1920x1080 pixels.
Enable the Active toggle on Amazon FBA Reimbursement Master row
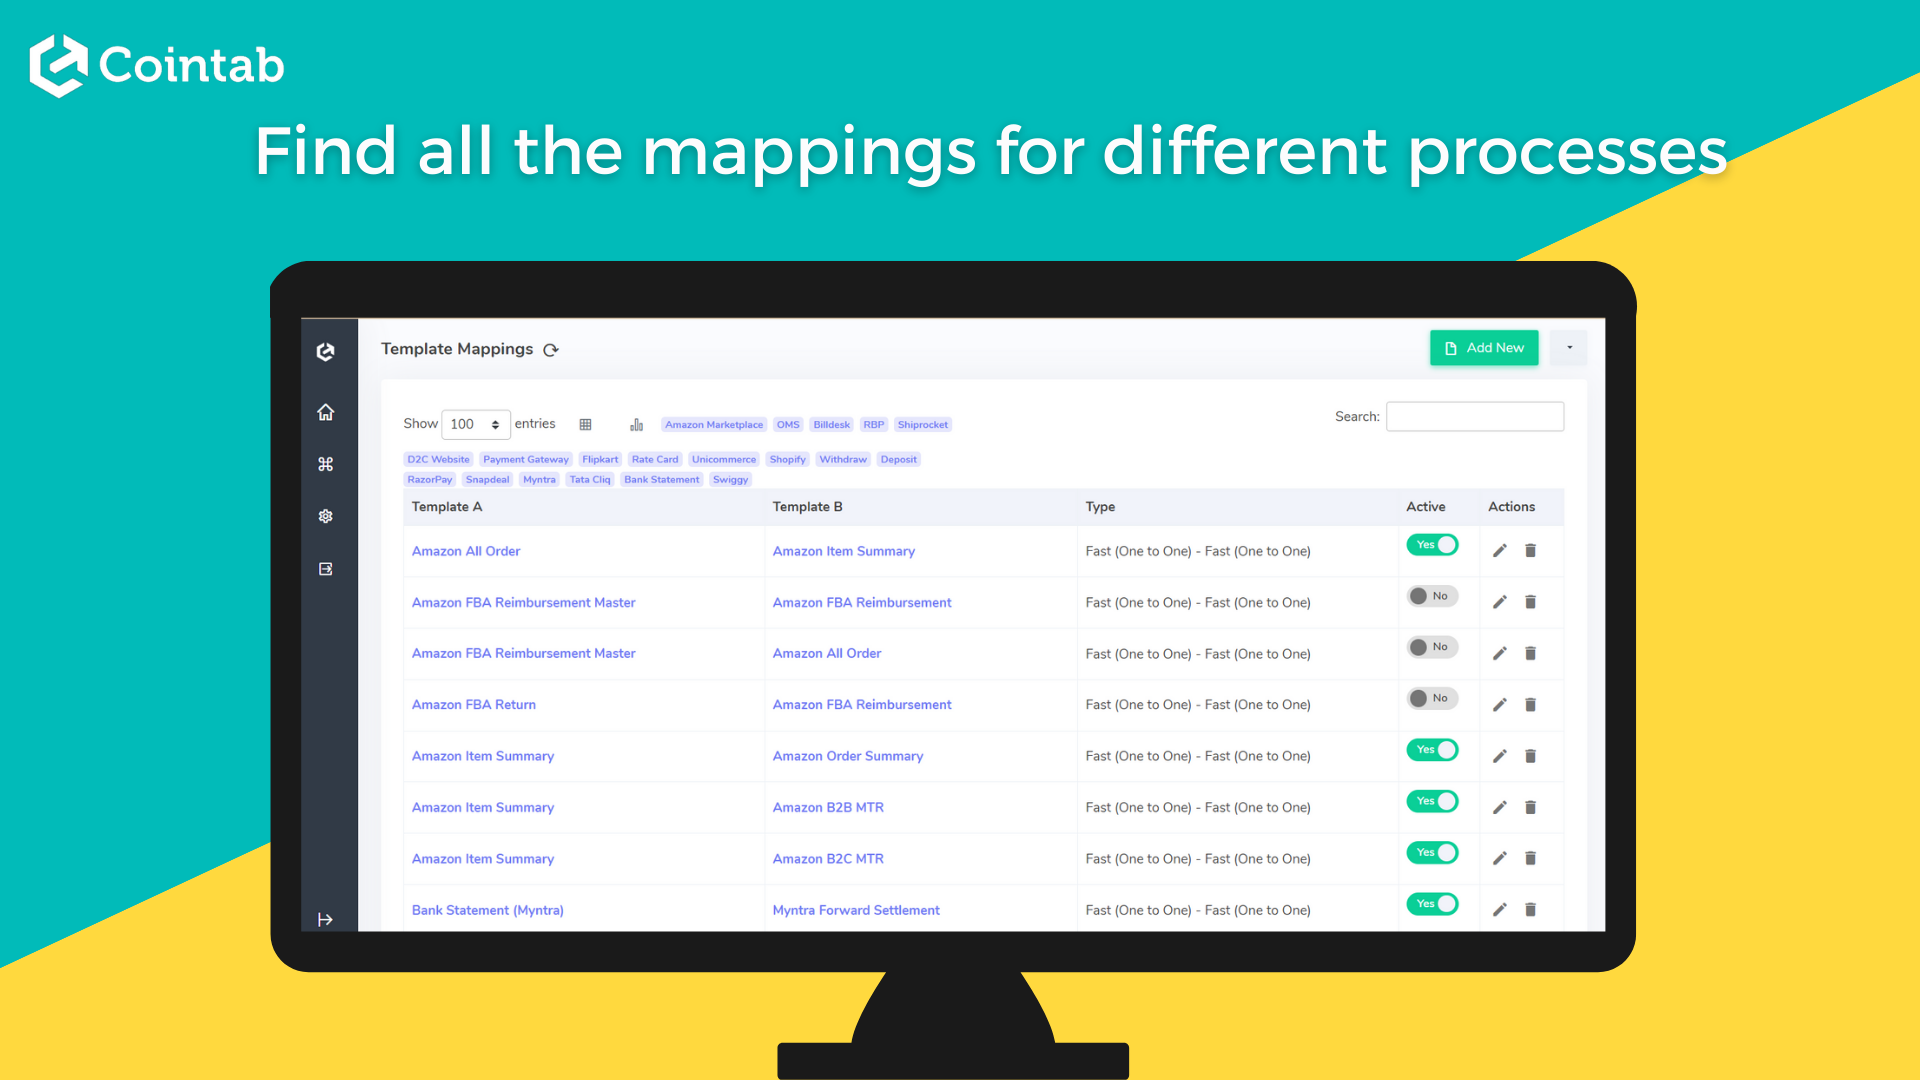tap(1432, 596)
